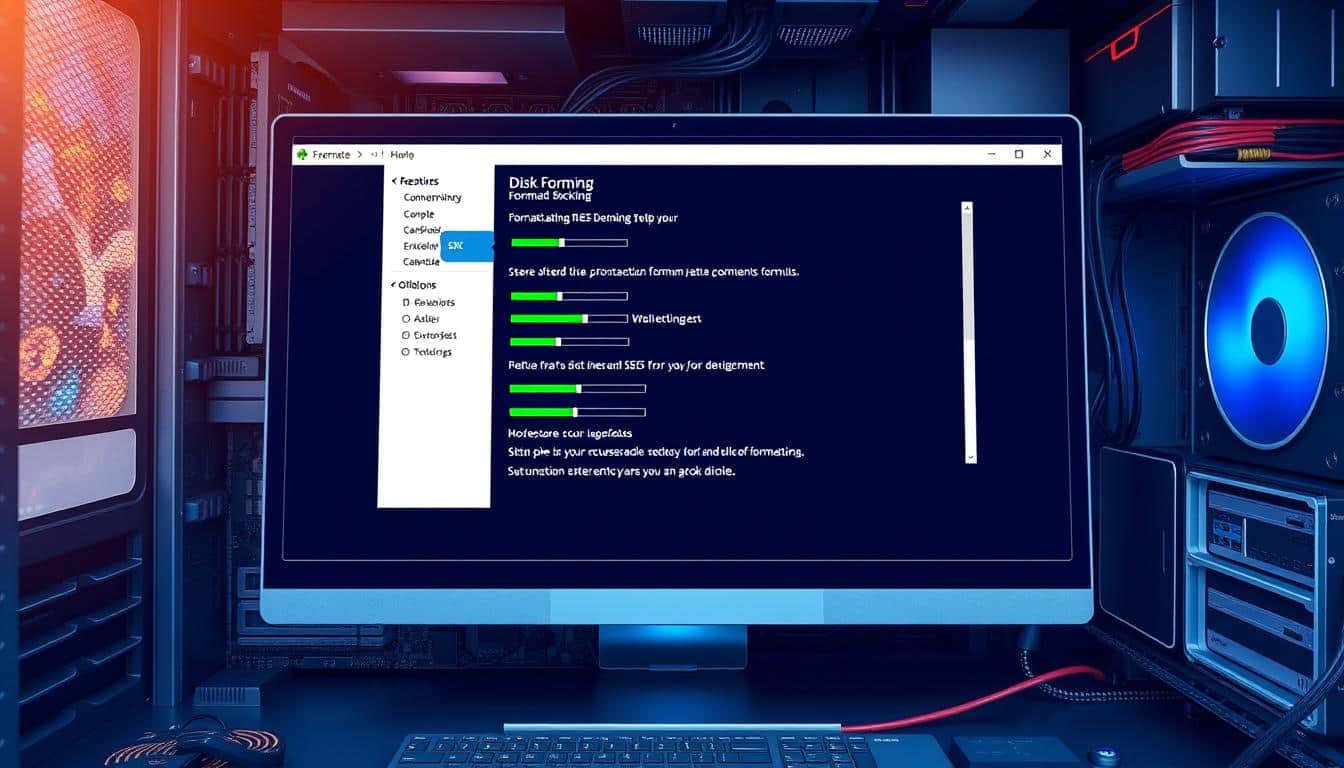Click the 'Disk Forming' heading
1344x768 pixels.
click(x=551, y=183)
